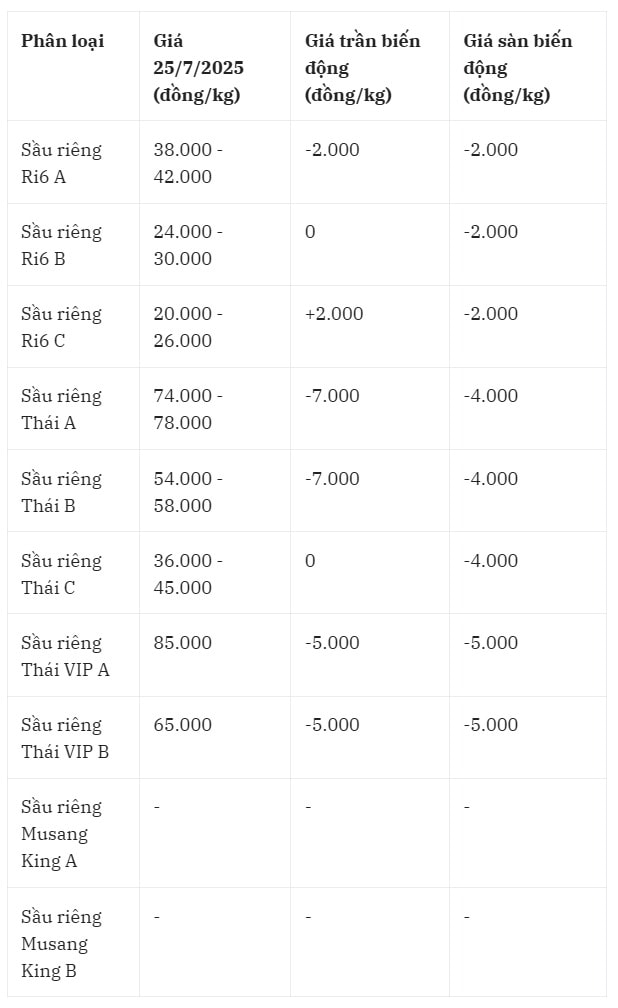
Task: Click the '24.000 - 30.000' price cell
Action: (x=188, y=245)
